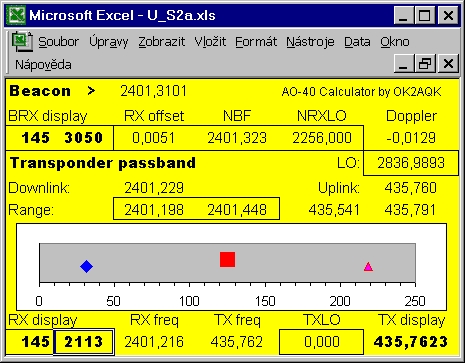The image size is (465, 363).
Task: Click the Transponder passband heading
Action: coord(103,163)
